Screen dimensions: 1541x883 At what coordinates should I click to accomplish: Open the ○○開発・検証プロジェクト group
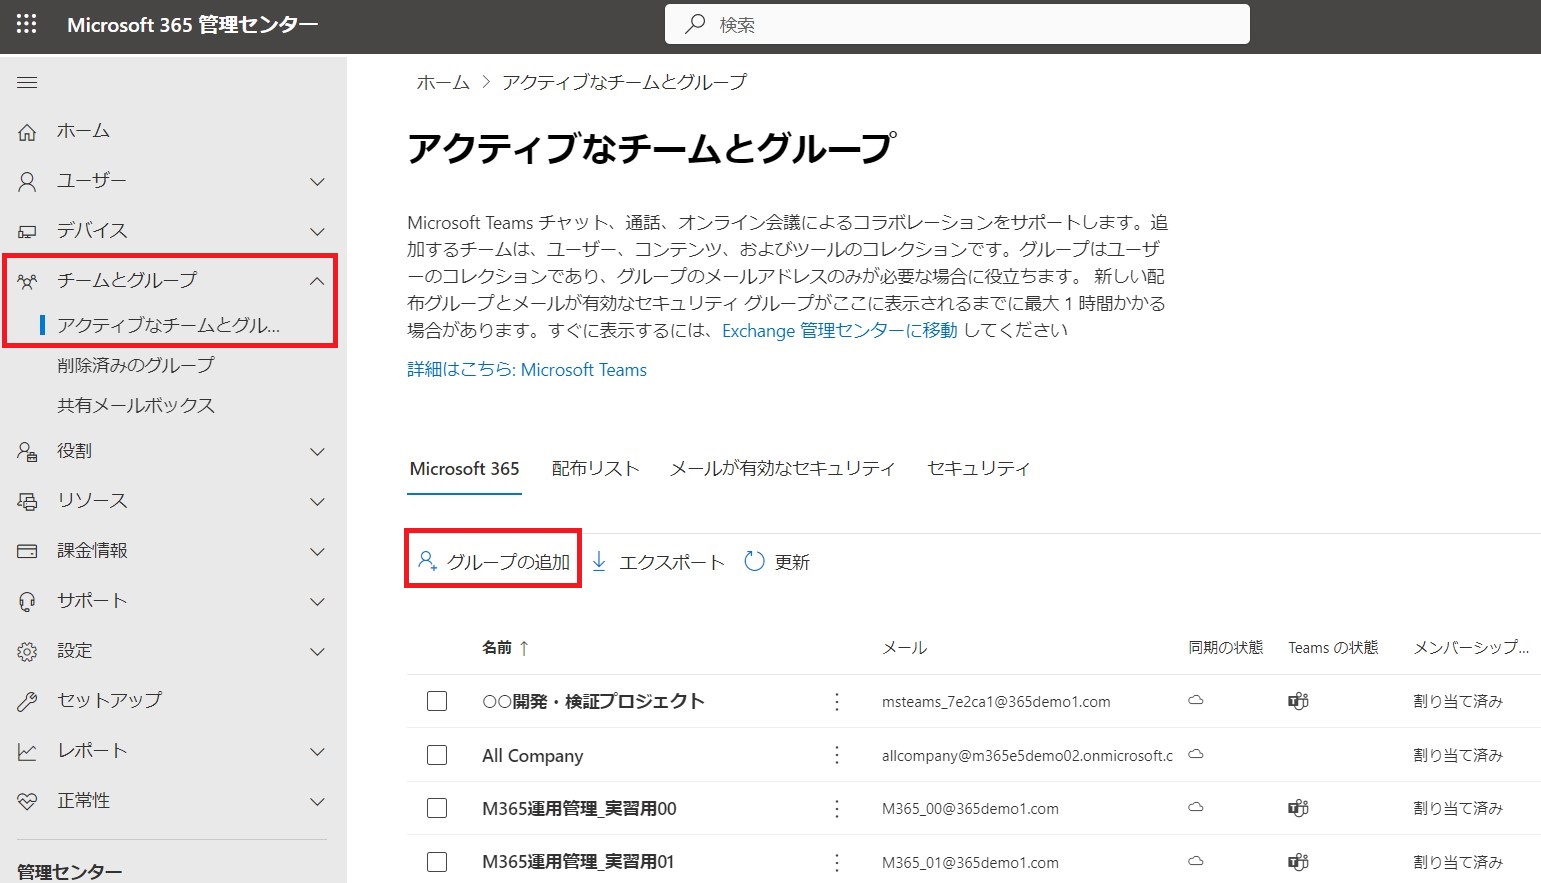click(593, 701)
